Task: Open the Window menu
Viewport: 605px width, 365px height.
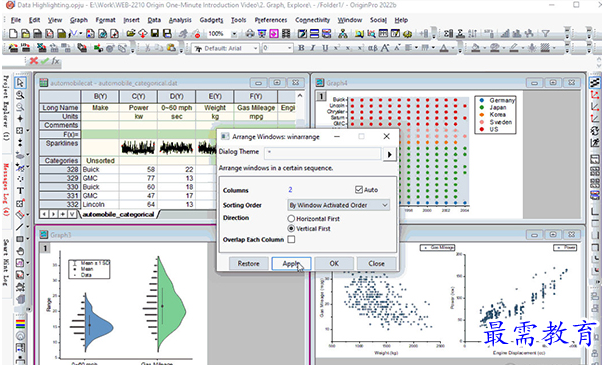Action: tap(350, 20)
